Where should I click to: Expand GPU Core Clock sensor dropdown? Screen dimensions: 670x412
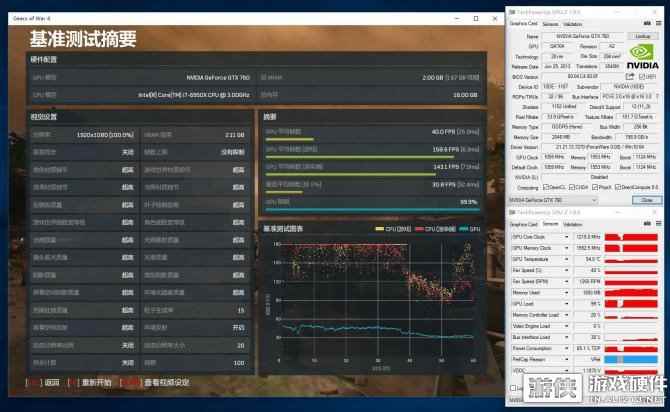click(x=567, y=237)
